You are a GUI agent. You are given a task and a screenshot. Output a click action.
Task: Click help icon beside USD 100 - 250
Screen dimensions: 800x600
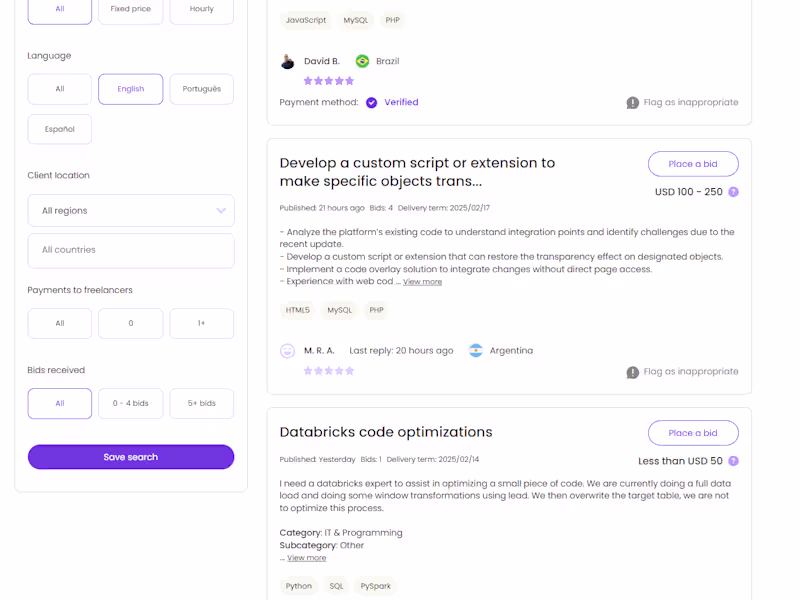[733, 192]
